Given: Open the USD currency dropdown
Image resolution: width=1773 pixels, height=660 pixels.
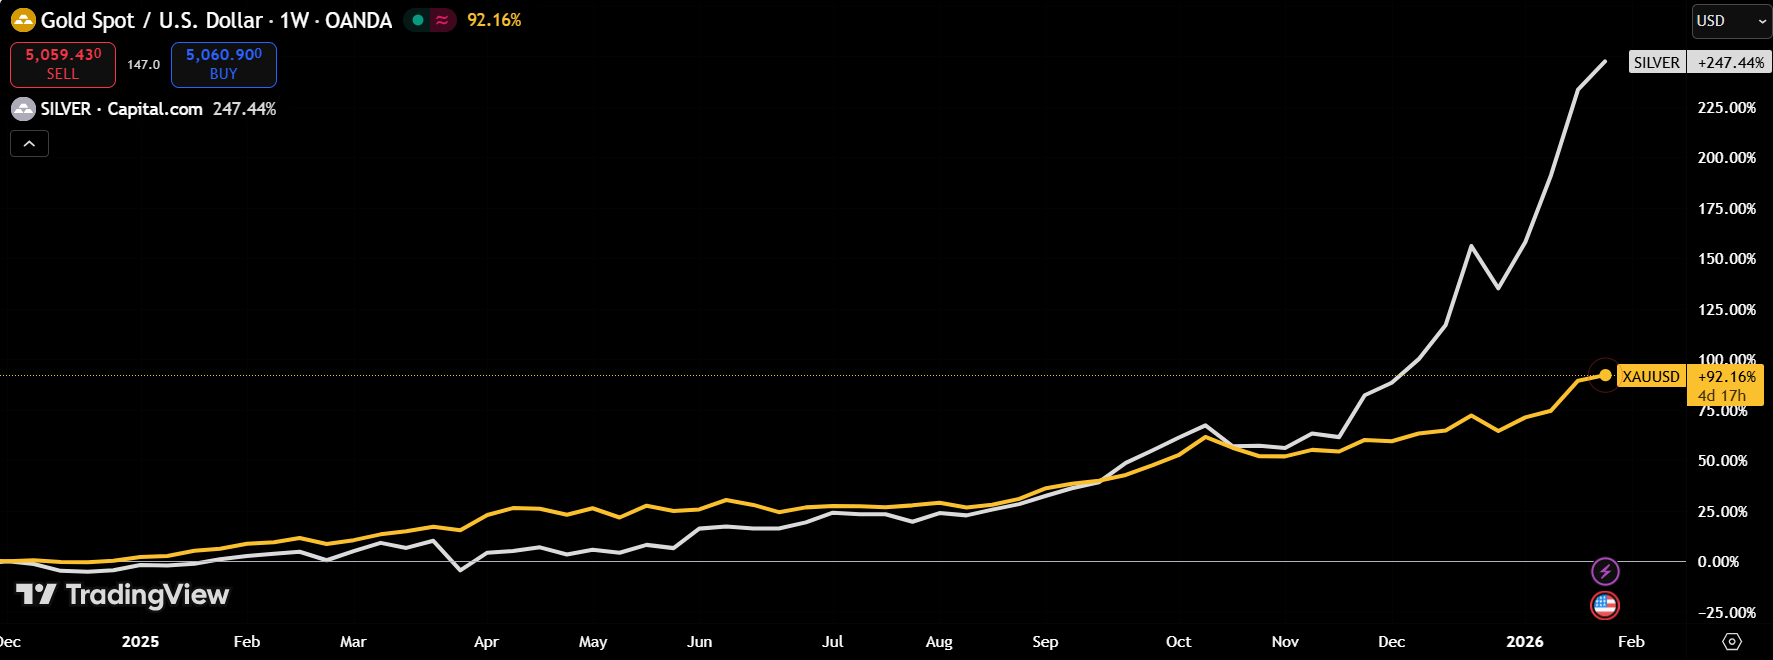Looking at the screenshot, I should click(1730, 20).
